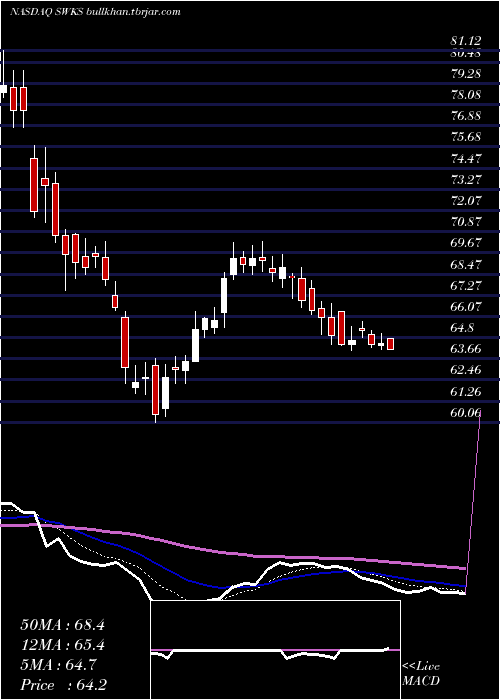This screenshot has width=500, height=700.
Task: Click the 66.07 price axis label
Action: (x=466, y=307)
